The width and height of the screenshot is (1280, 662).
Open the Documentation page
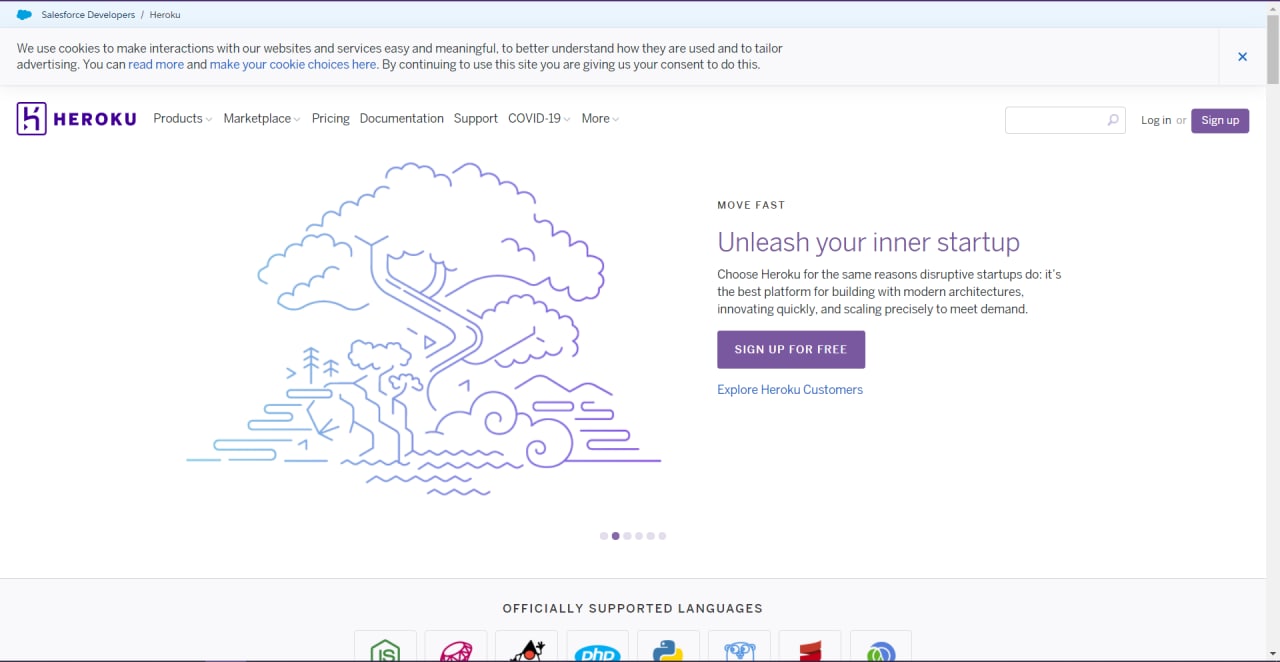(x=401, y=118)
